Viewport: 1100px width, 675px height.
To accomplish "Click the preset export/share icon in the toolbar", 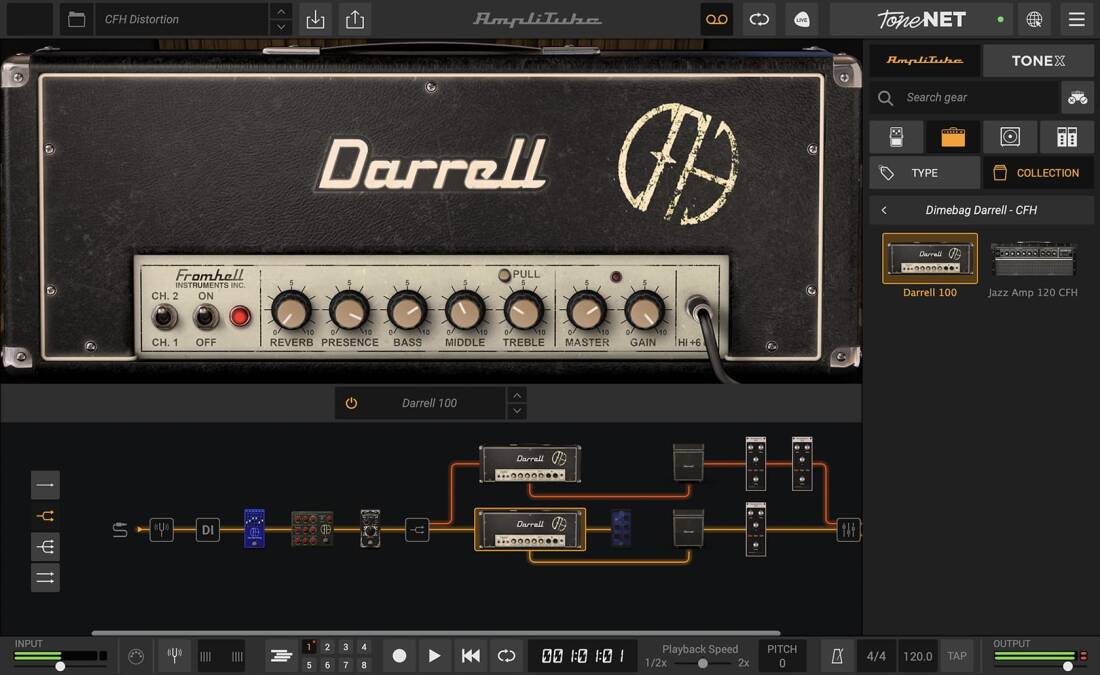I will tap(355, 19).
